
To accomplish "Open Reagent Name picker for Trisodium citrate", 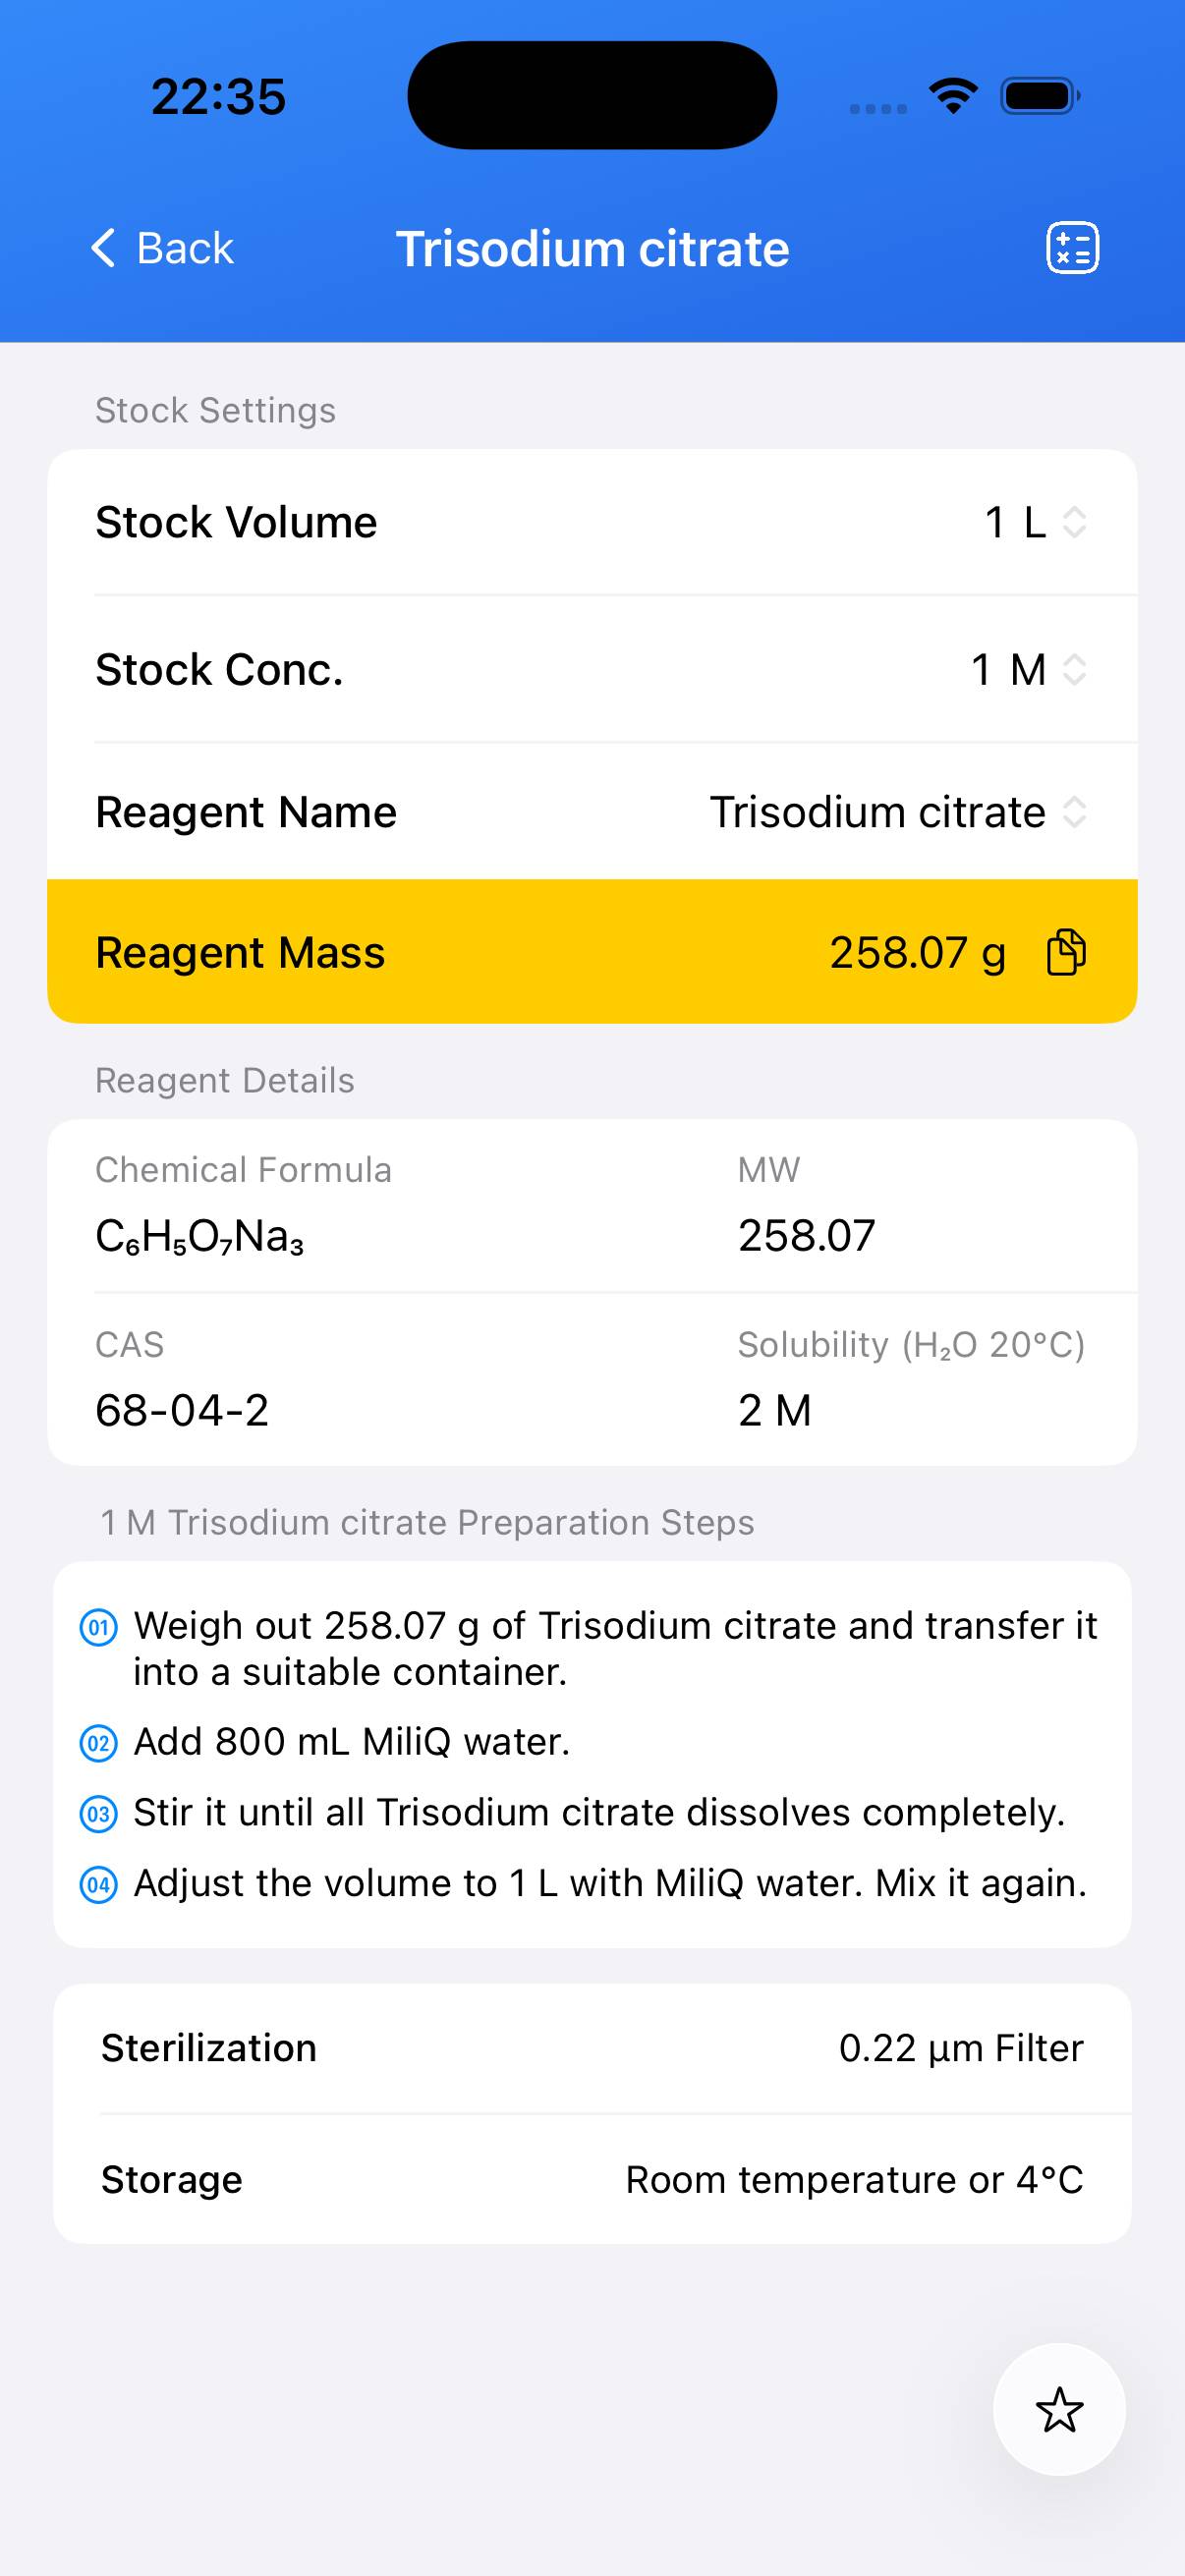I will coord(897,812).
